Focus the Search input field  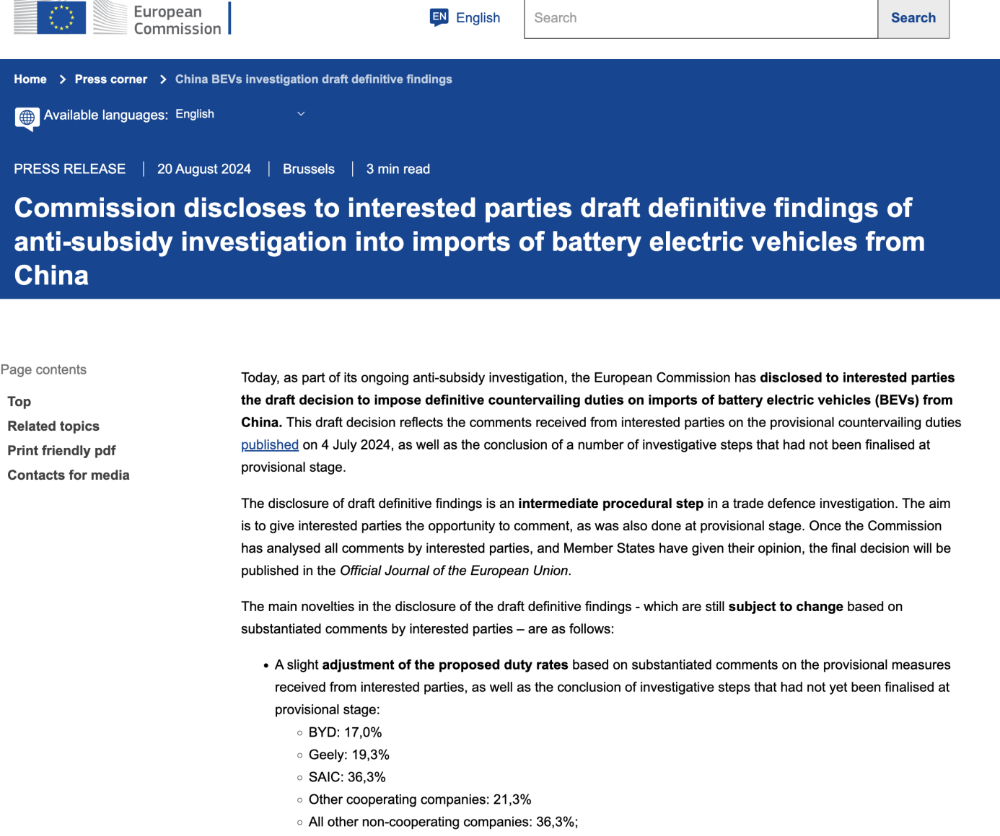[701, 18]
